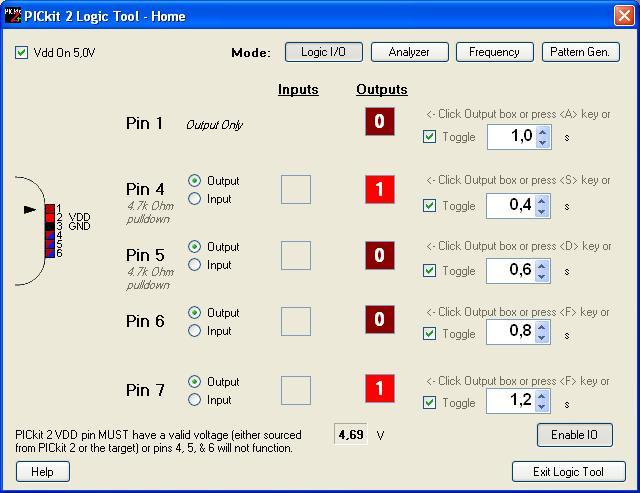Switch to Logic I/O mode
The height and width of the screenshot is (493, 640).
324,52
